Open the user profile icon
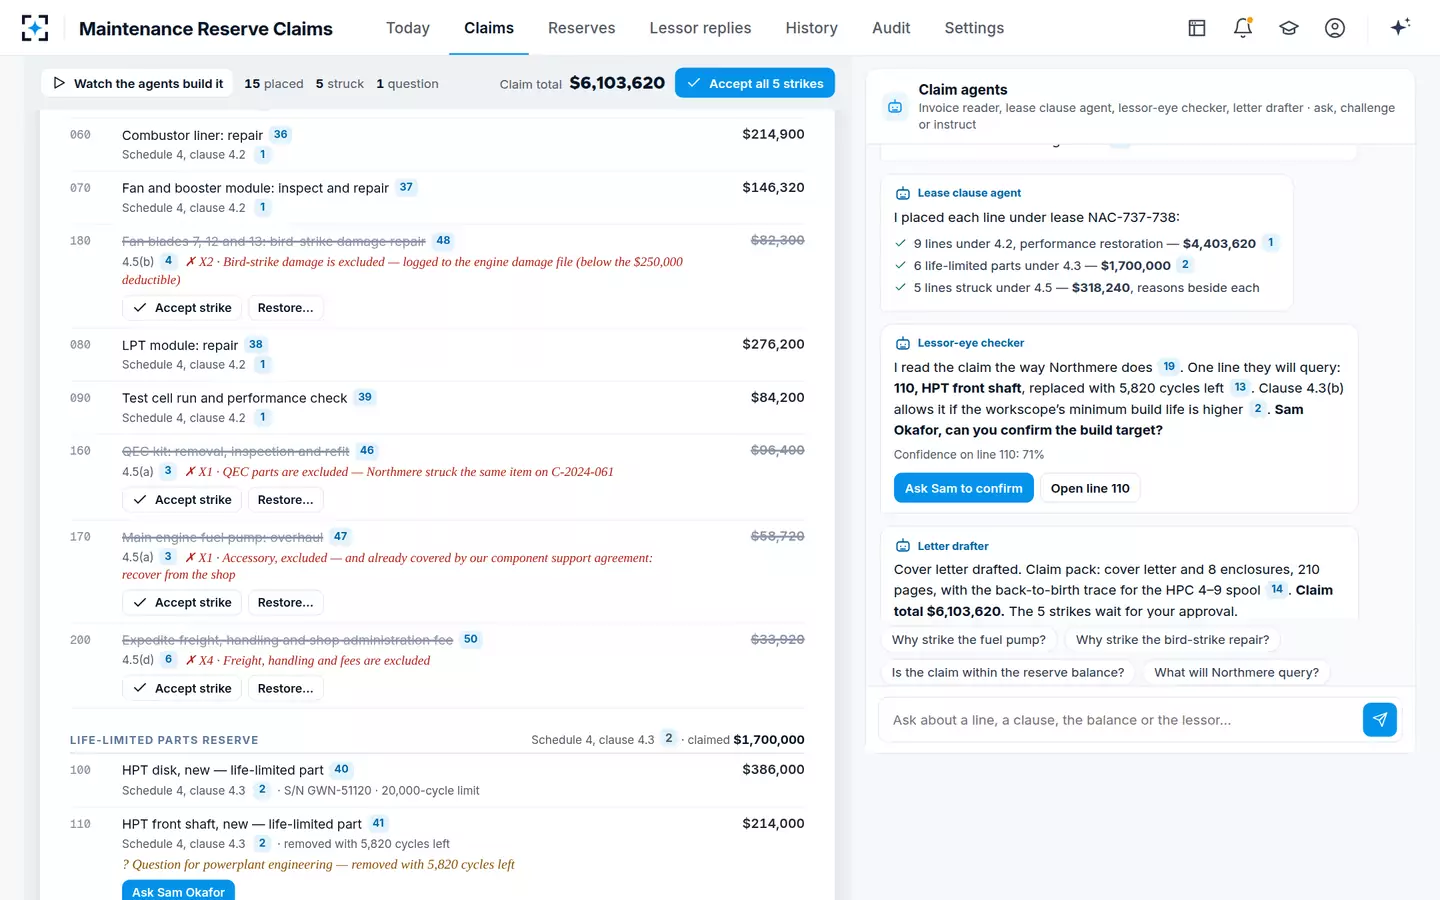 point(1335,28)
